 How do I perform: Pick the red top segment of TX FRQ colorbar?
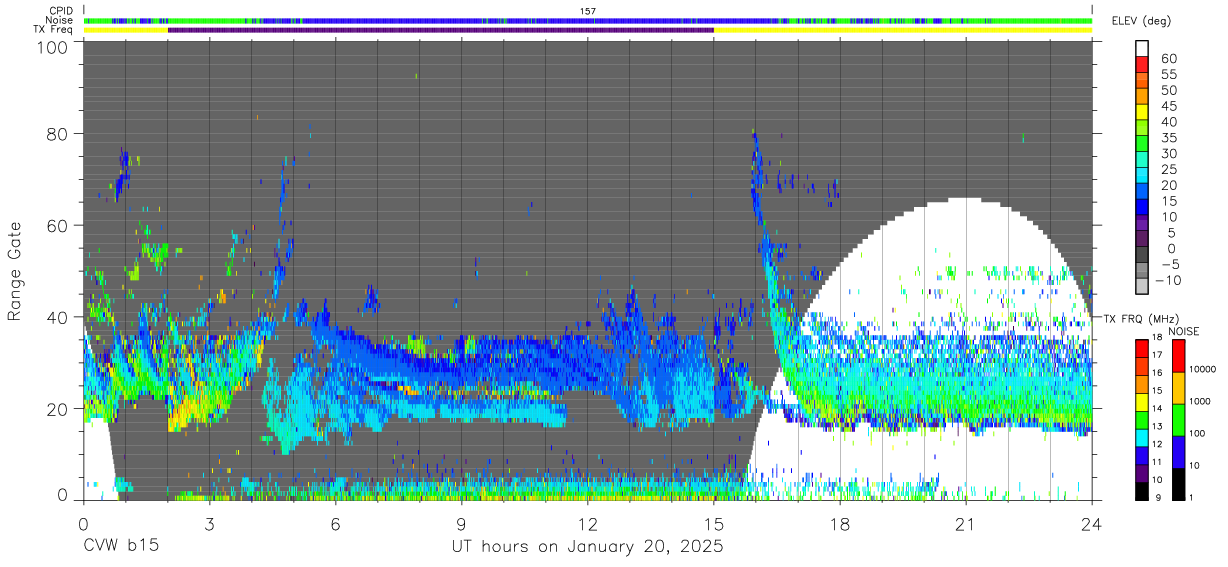(x=1142, y=349)
